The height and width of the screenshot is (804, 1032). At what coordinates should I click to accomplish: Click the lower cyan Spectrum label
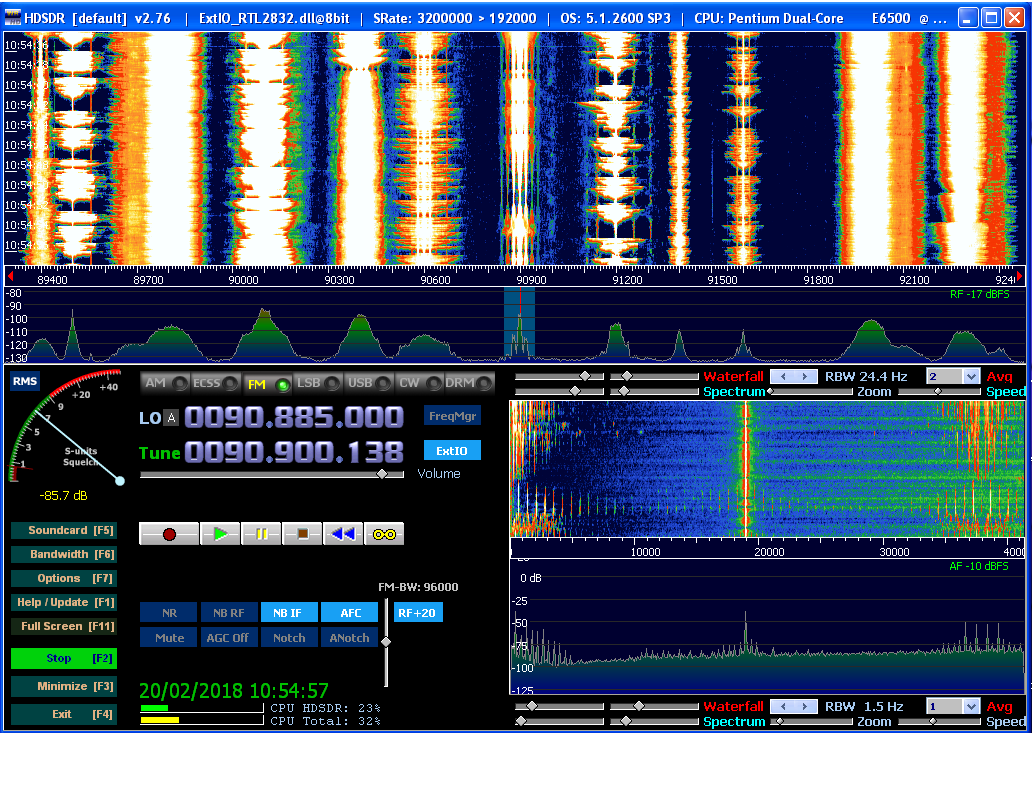coord(734,721)
